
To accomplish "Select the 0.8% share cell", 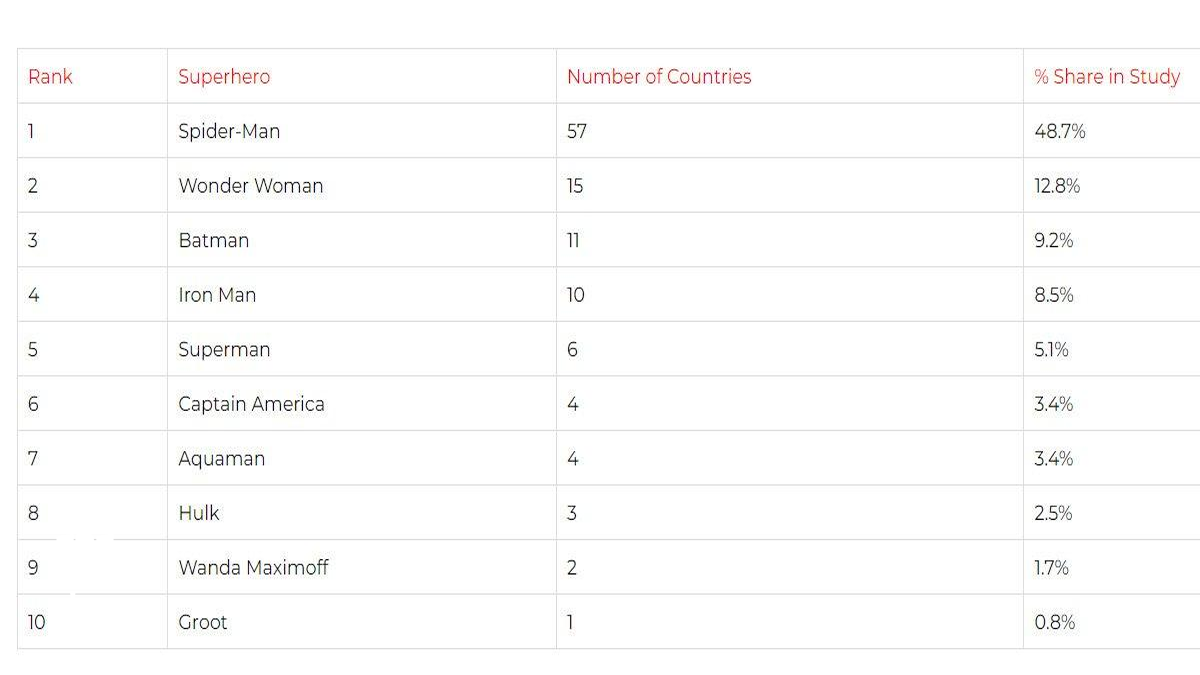I will click(x=1055, y=622).
